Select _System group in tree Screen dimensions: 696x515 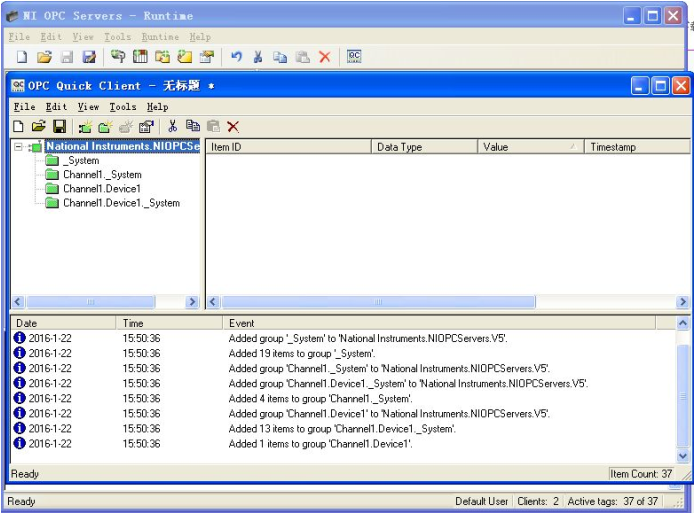point(83,160)
